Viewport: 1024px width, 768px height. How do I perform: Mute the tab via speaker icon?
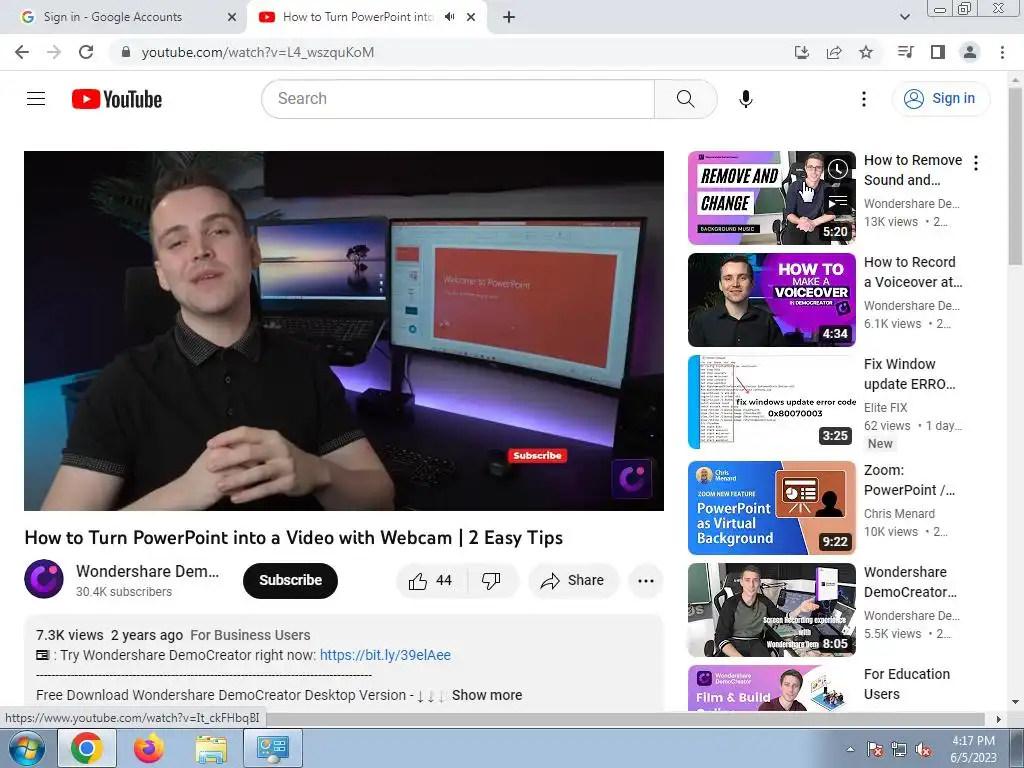point(449,17)
